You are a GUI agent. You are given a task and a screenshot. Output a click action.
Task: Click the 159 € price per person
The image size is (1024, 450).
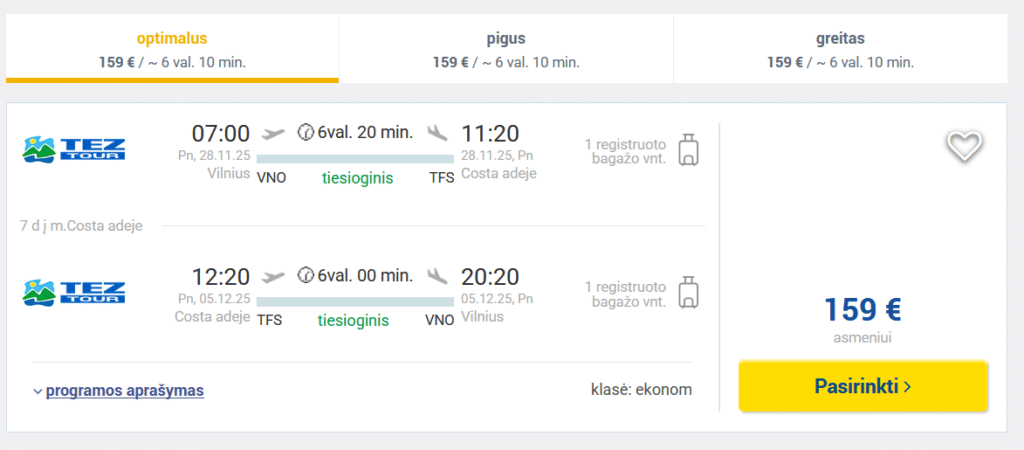pos(862,310)
